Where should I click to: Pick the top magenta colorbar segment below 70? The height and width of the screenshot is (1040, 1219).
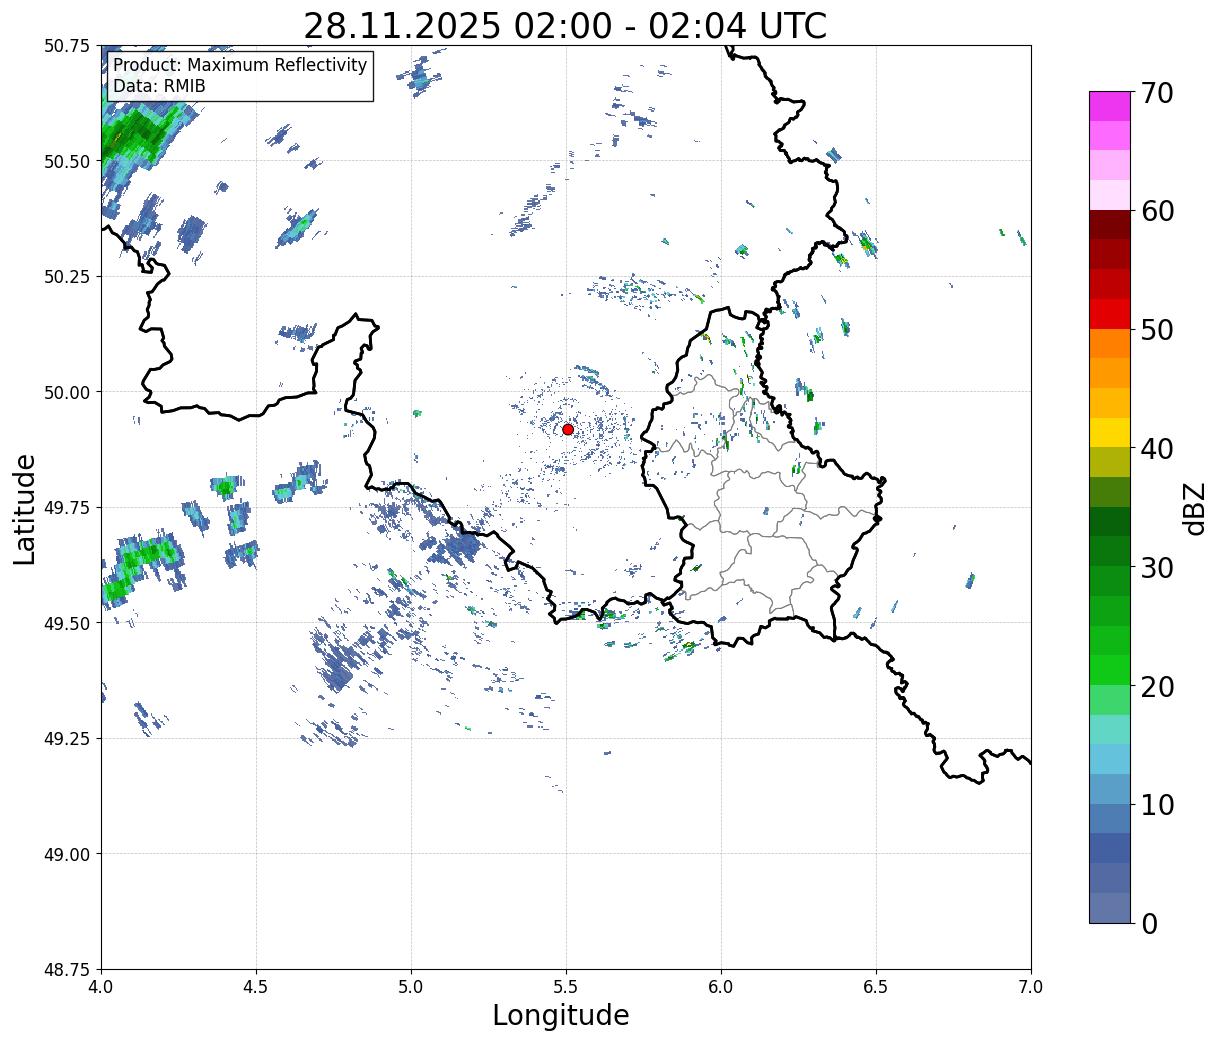pyautogui.click(x=1110, y=106)
